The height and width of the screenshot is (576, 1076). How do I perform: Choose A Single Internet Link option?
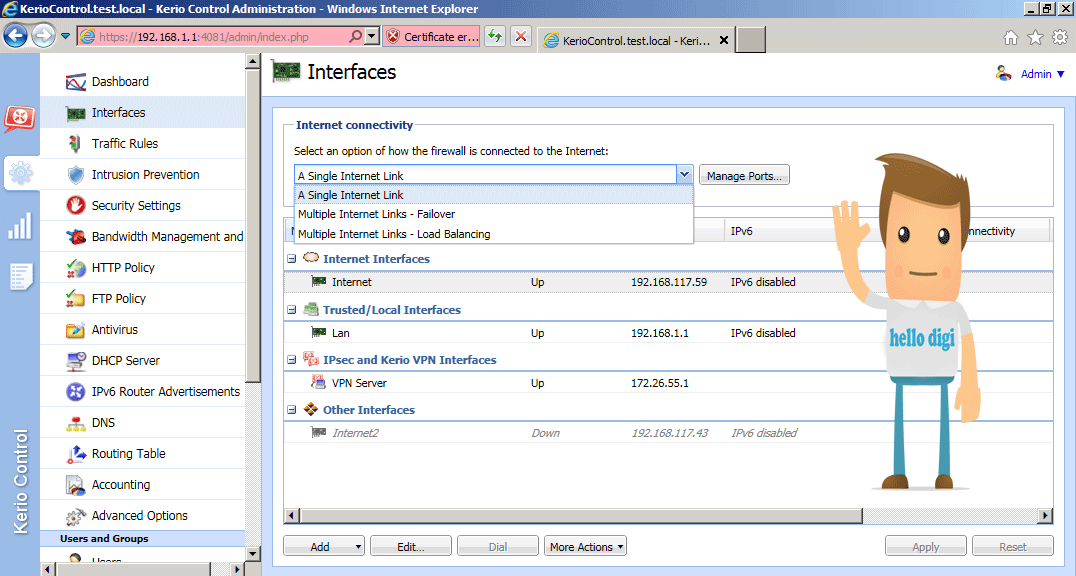[493, 195]
